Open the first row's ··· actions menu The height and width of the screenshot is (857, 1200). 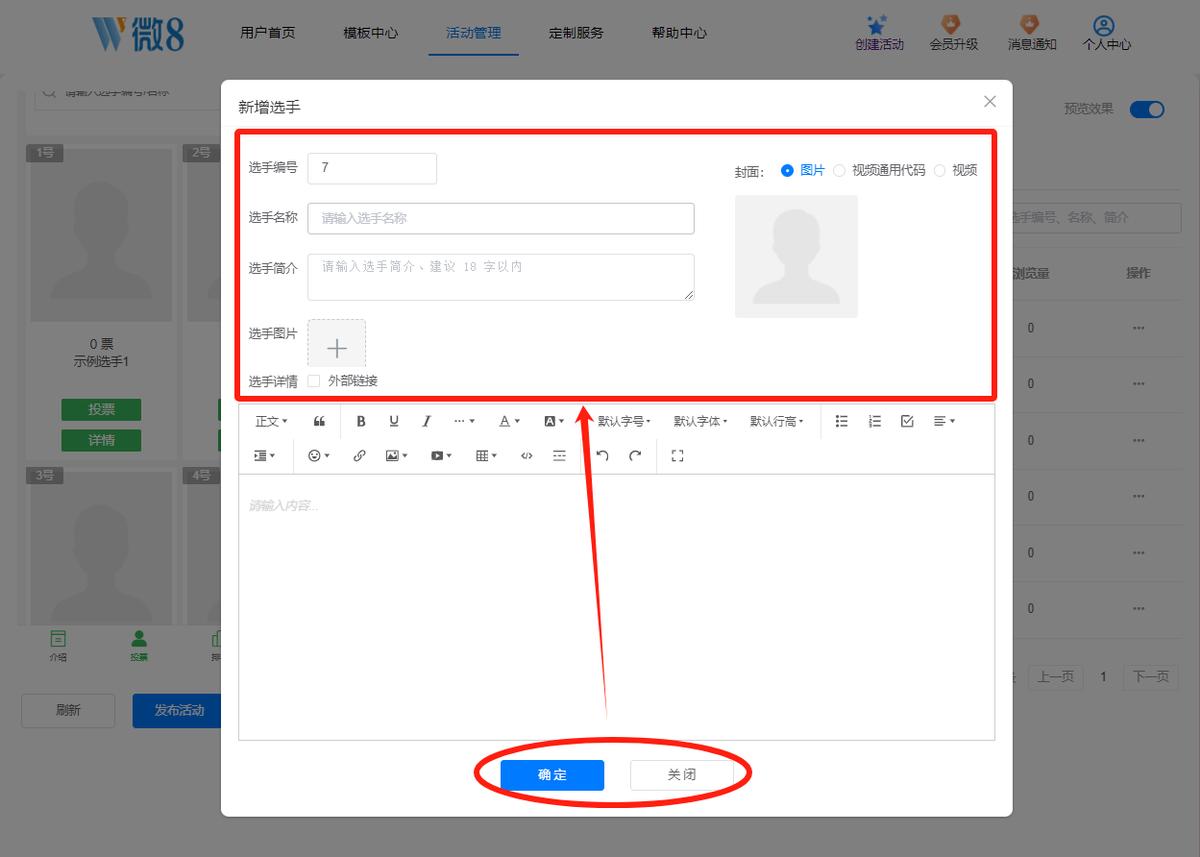pyautogui.click(x=1138, y=328)
